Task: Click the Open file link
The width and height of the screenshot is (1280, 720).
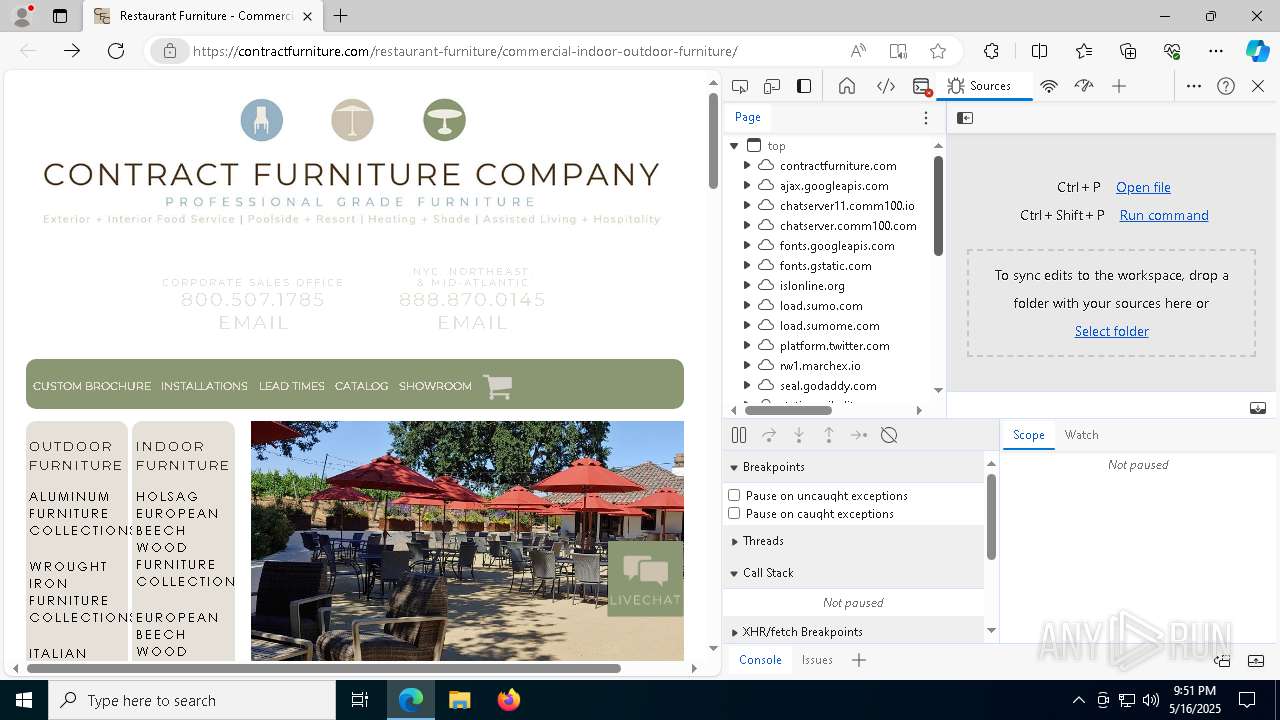Action: click(1143, 187)
